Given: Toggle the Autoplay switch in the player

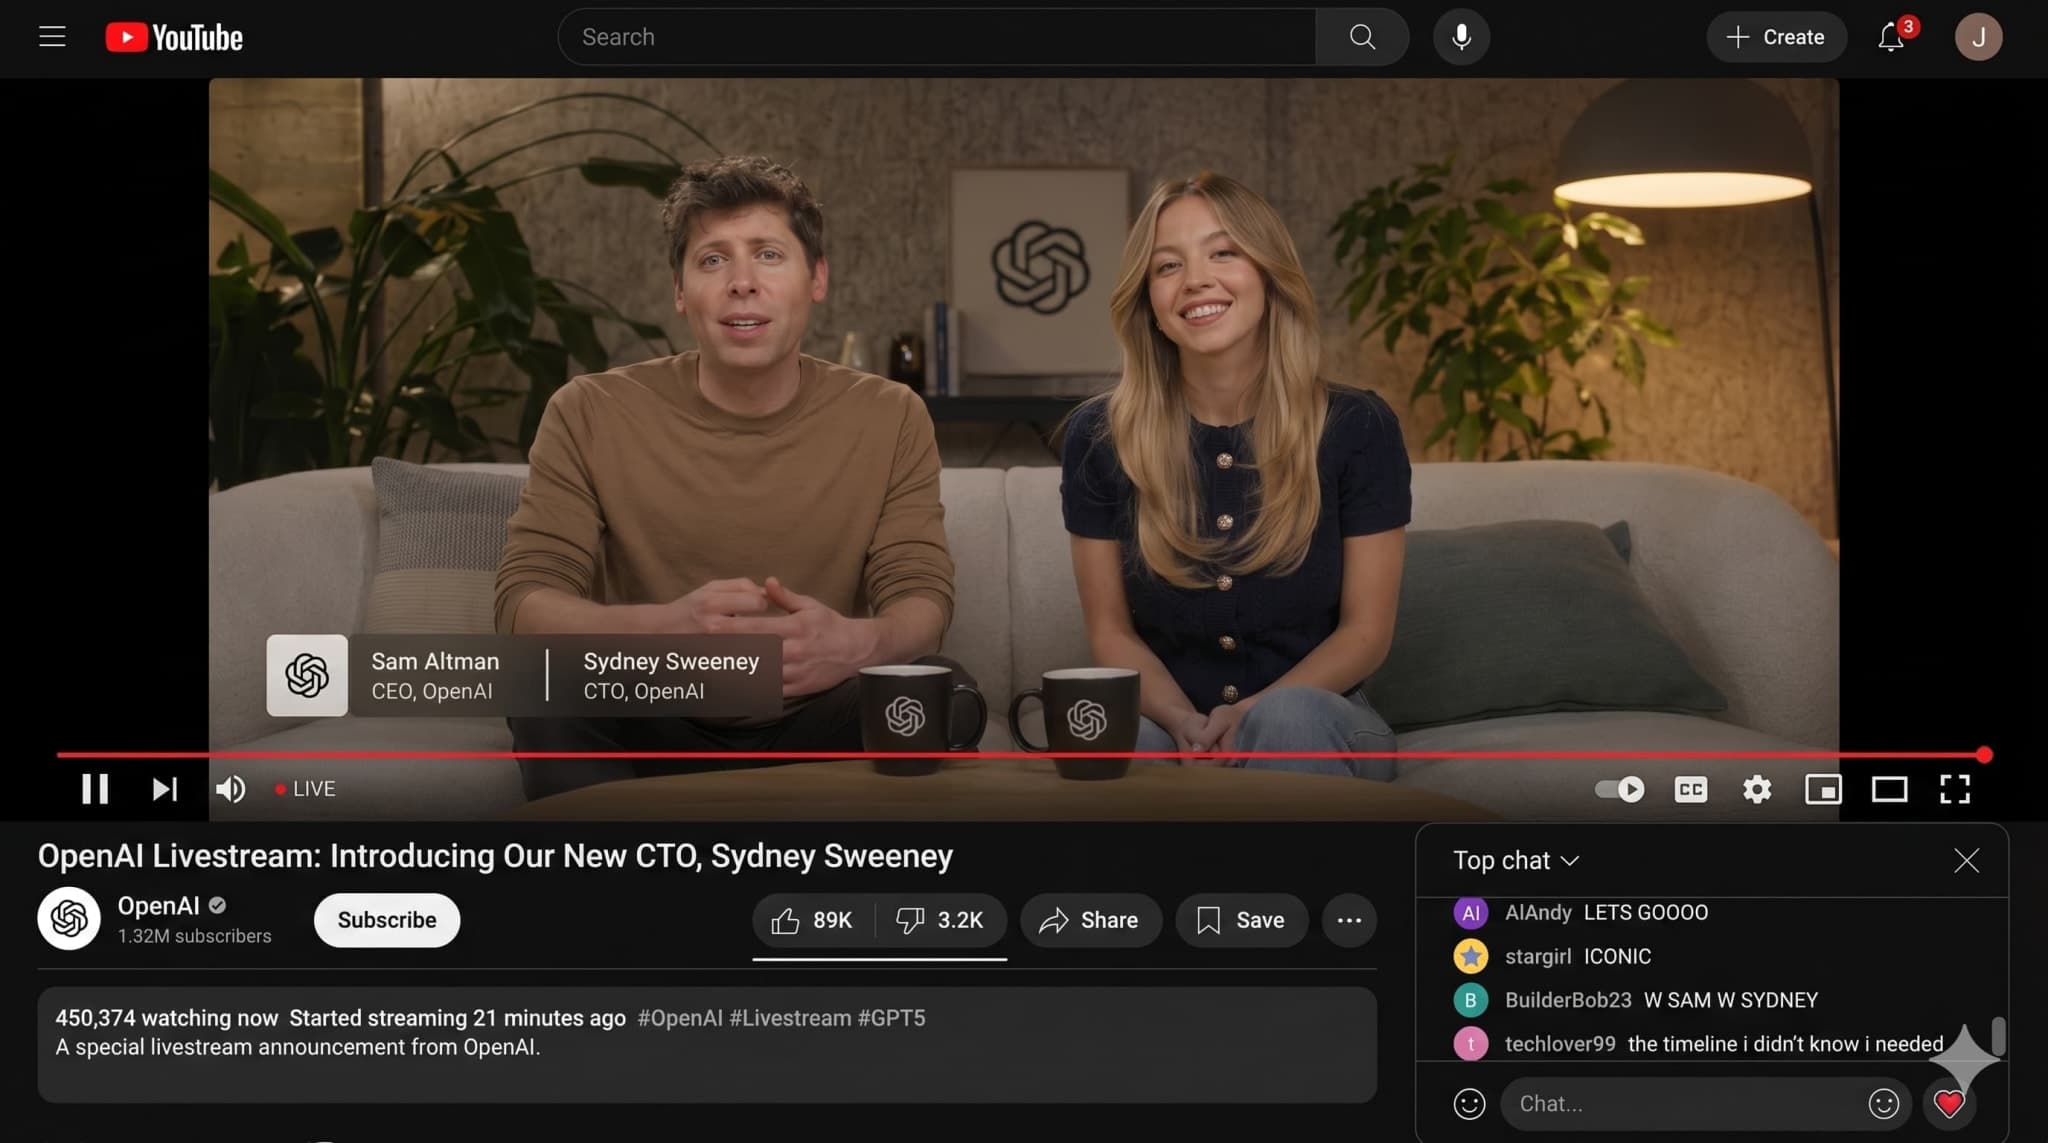Looking at the screenshot, I should [x=1620, y=789].
